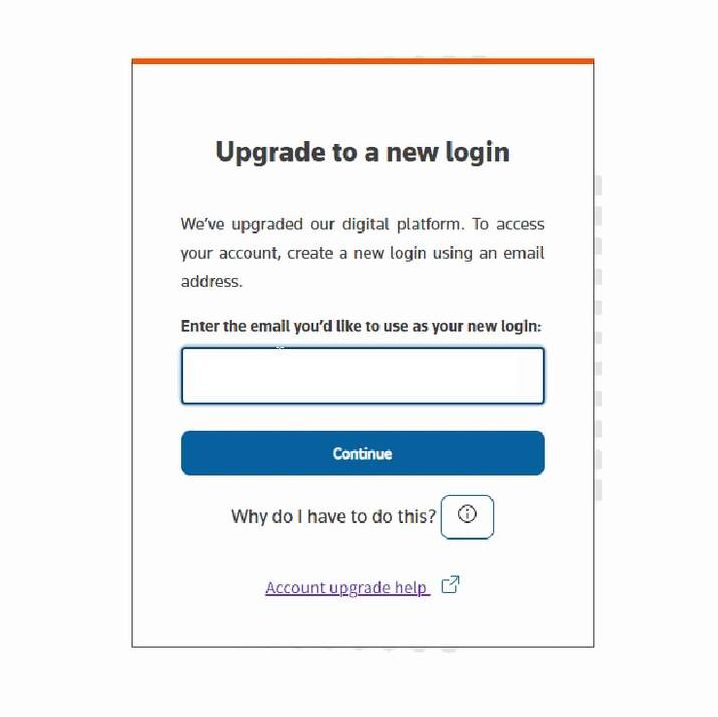Image resolution: width=718 pixels, height=717 pixels.
Task: Click the word 'Account' in the underlined link
Action: (x=295, y=587)
